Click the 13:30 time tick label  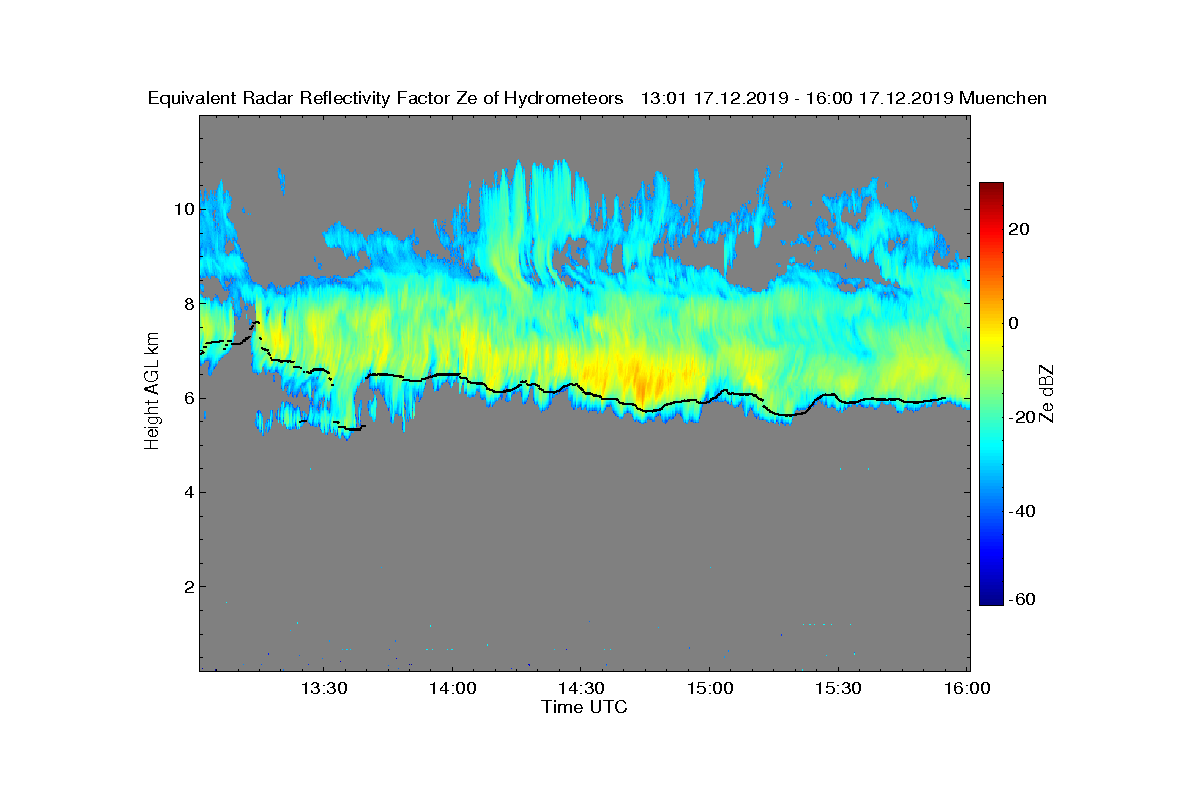(x=323, y=688)
